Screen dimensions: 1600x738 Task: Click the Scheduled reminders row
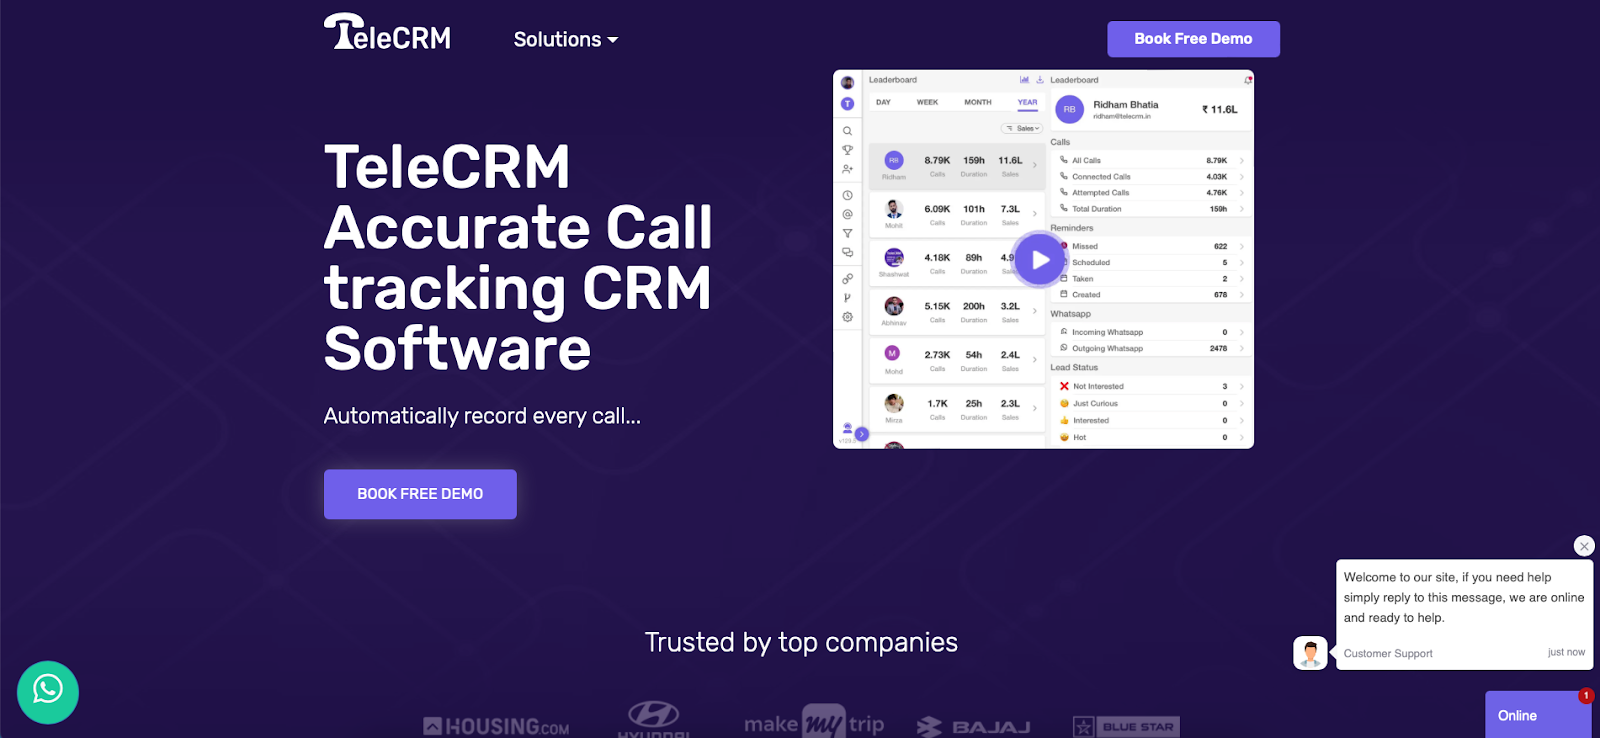tap(1150, 263)
